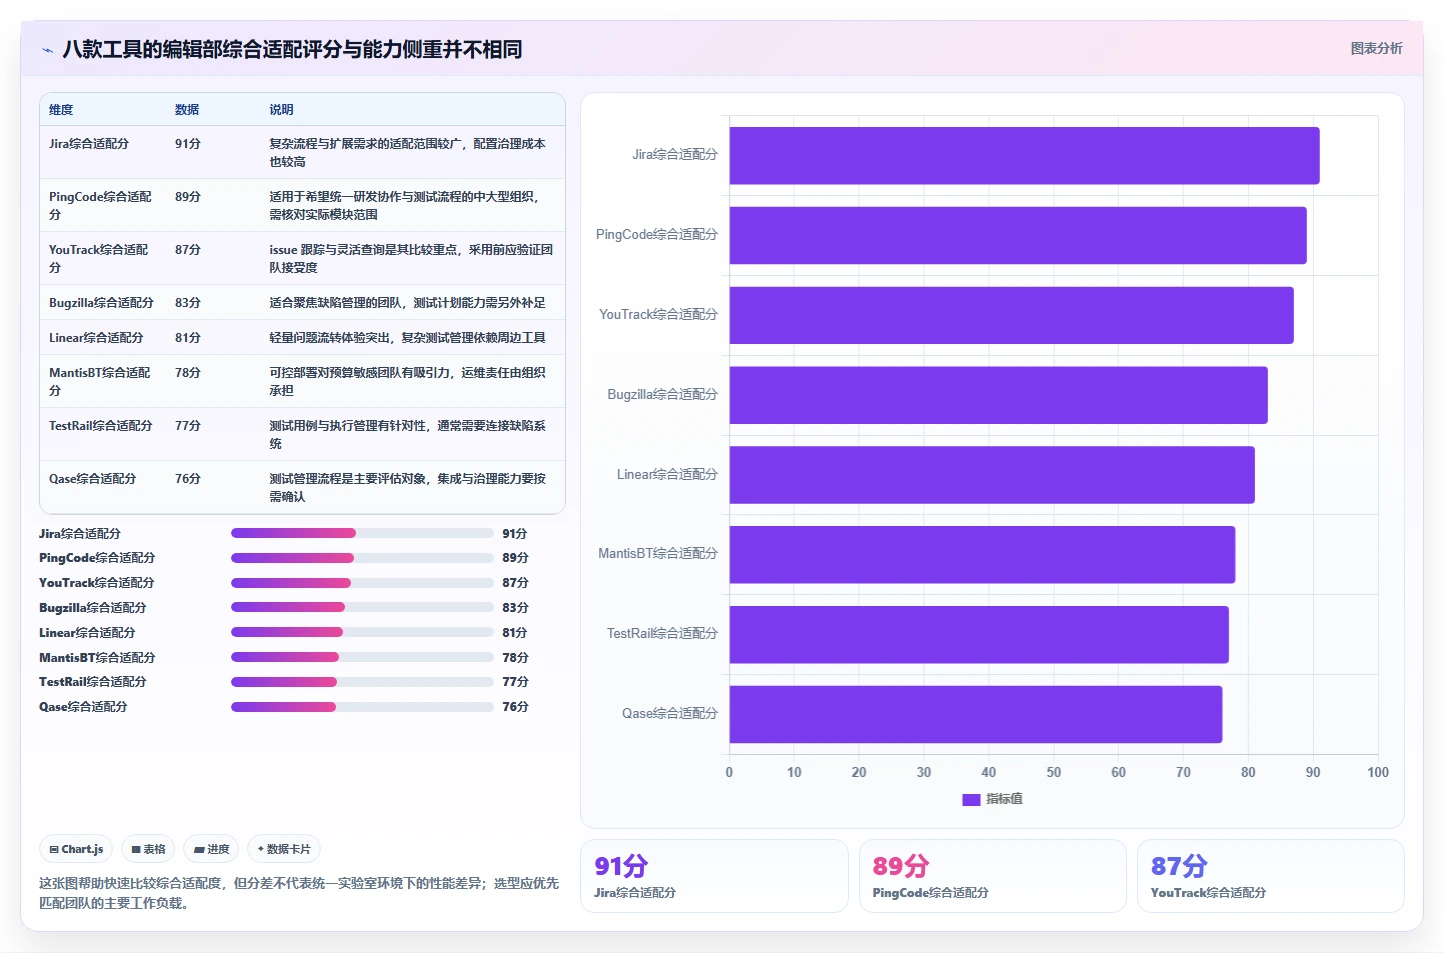Click the Linear综合适配分 progress bar

pos(362,632)
